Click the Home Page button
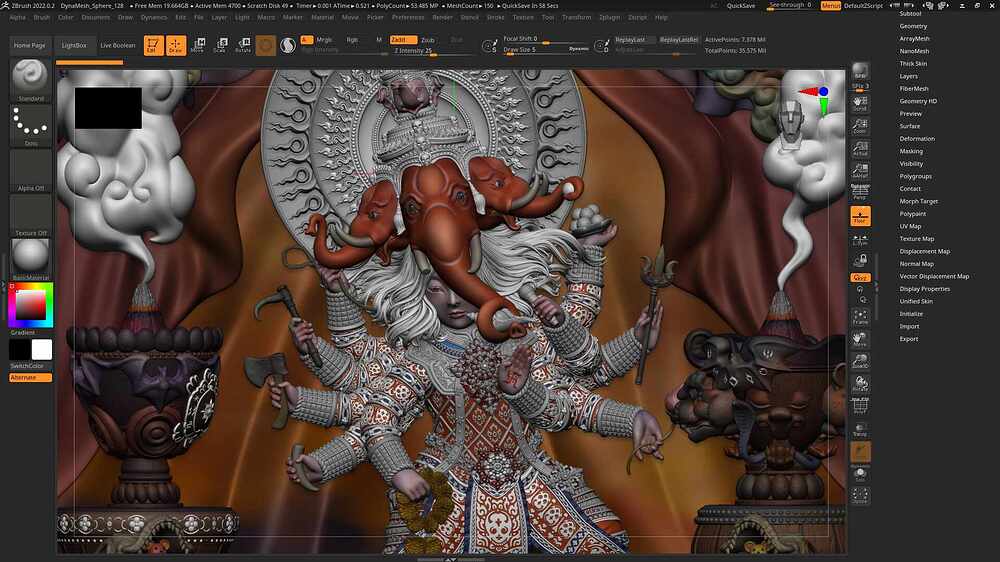The width and height of the screenshot is (1000, 562). [29, 45]
